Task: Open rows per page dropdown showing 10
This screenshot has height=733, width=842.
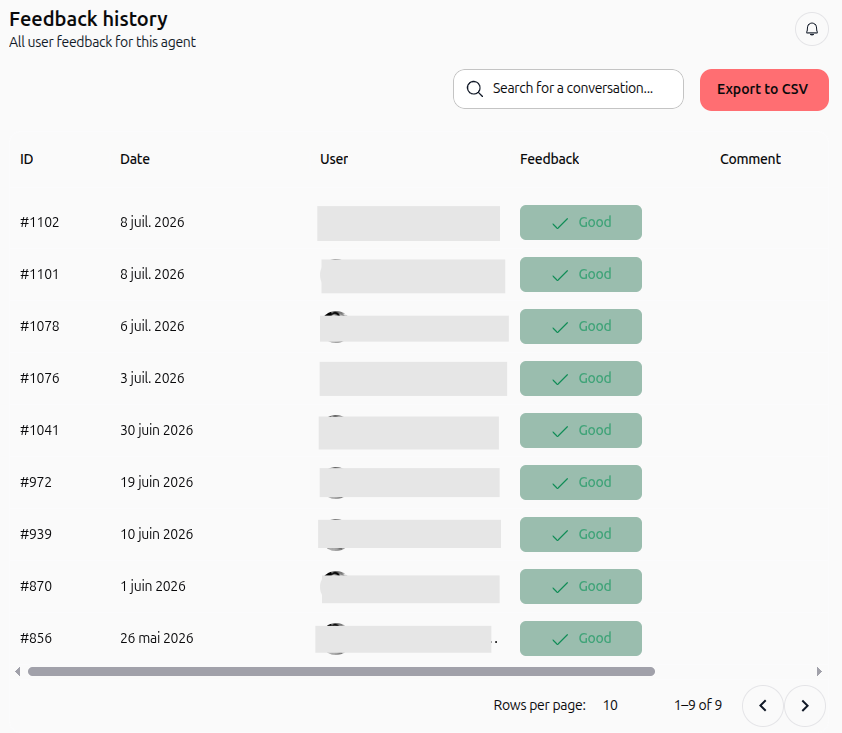Action: coord(610,705)
